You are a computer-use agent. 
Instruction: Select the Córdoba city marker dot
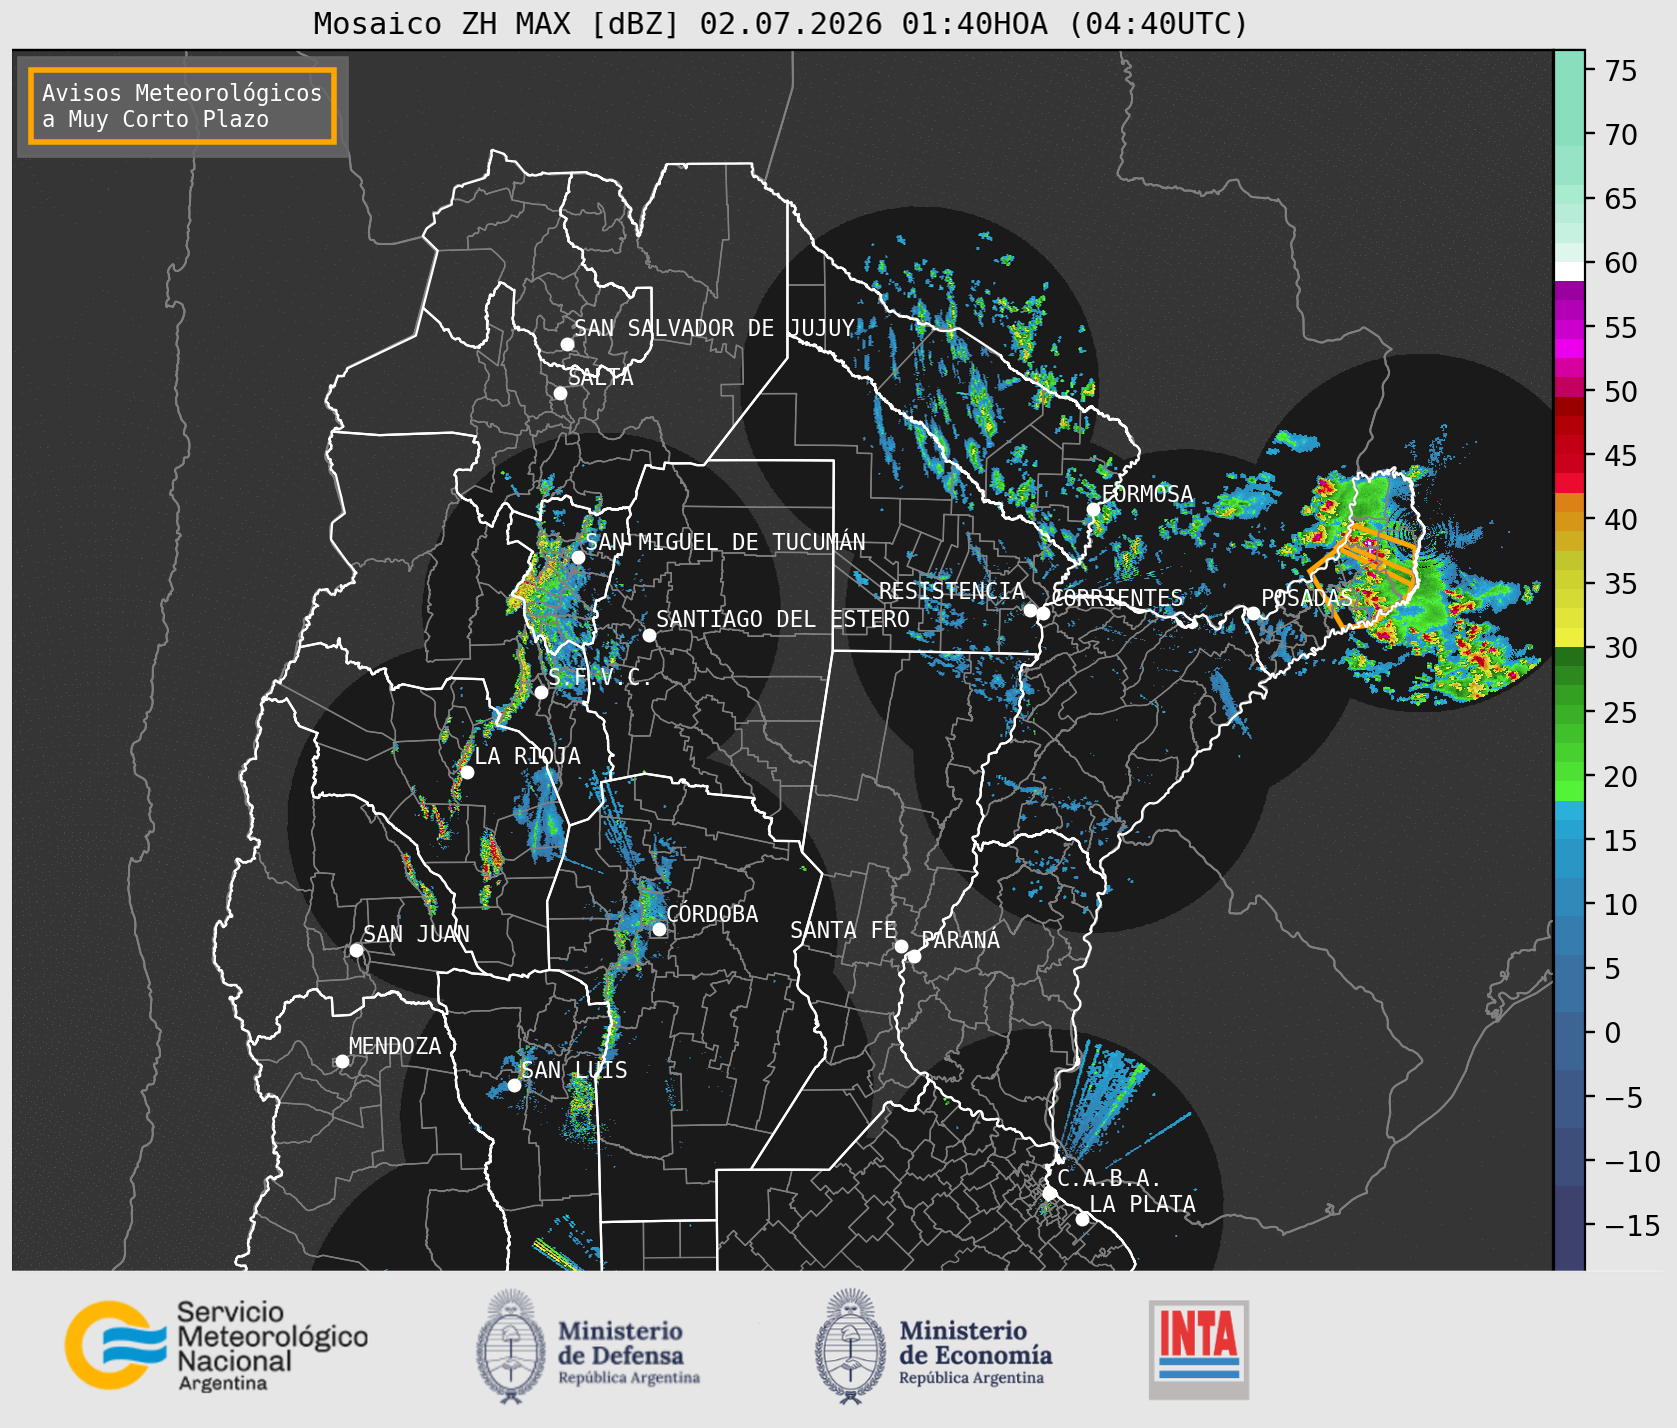tap(659, 929)
